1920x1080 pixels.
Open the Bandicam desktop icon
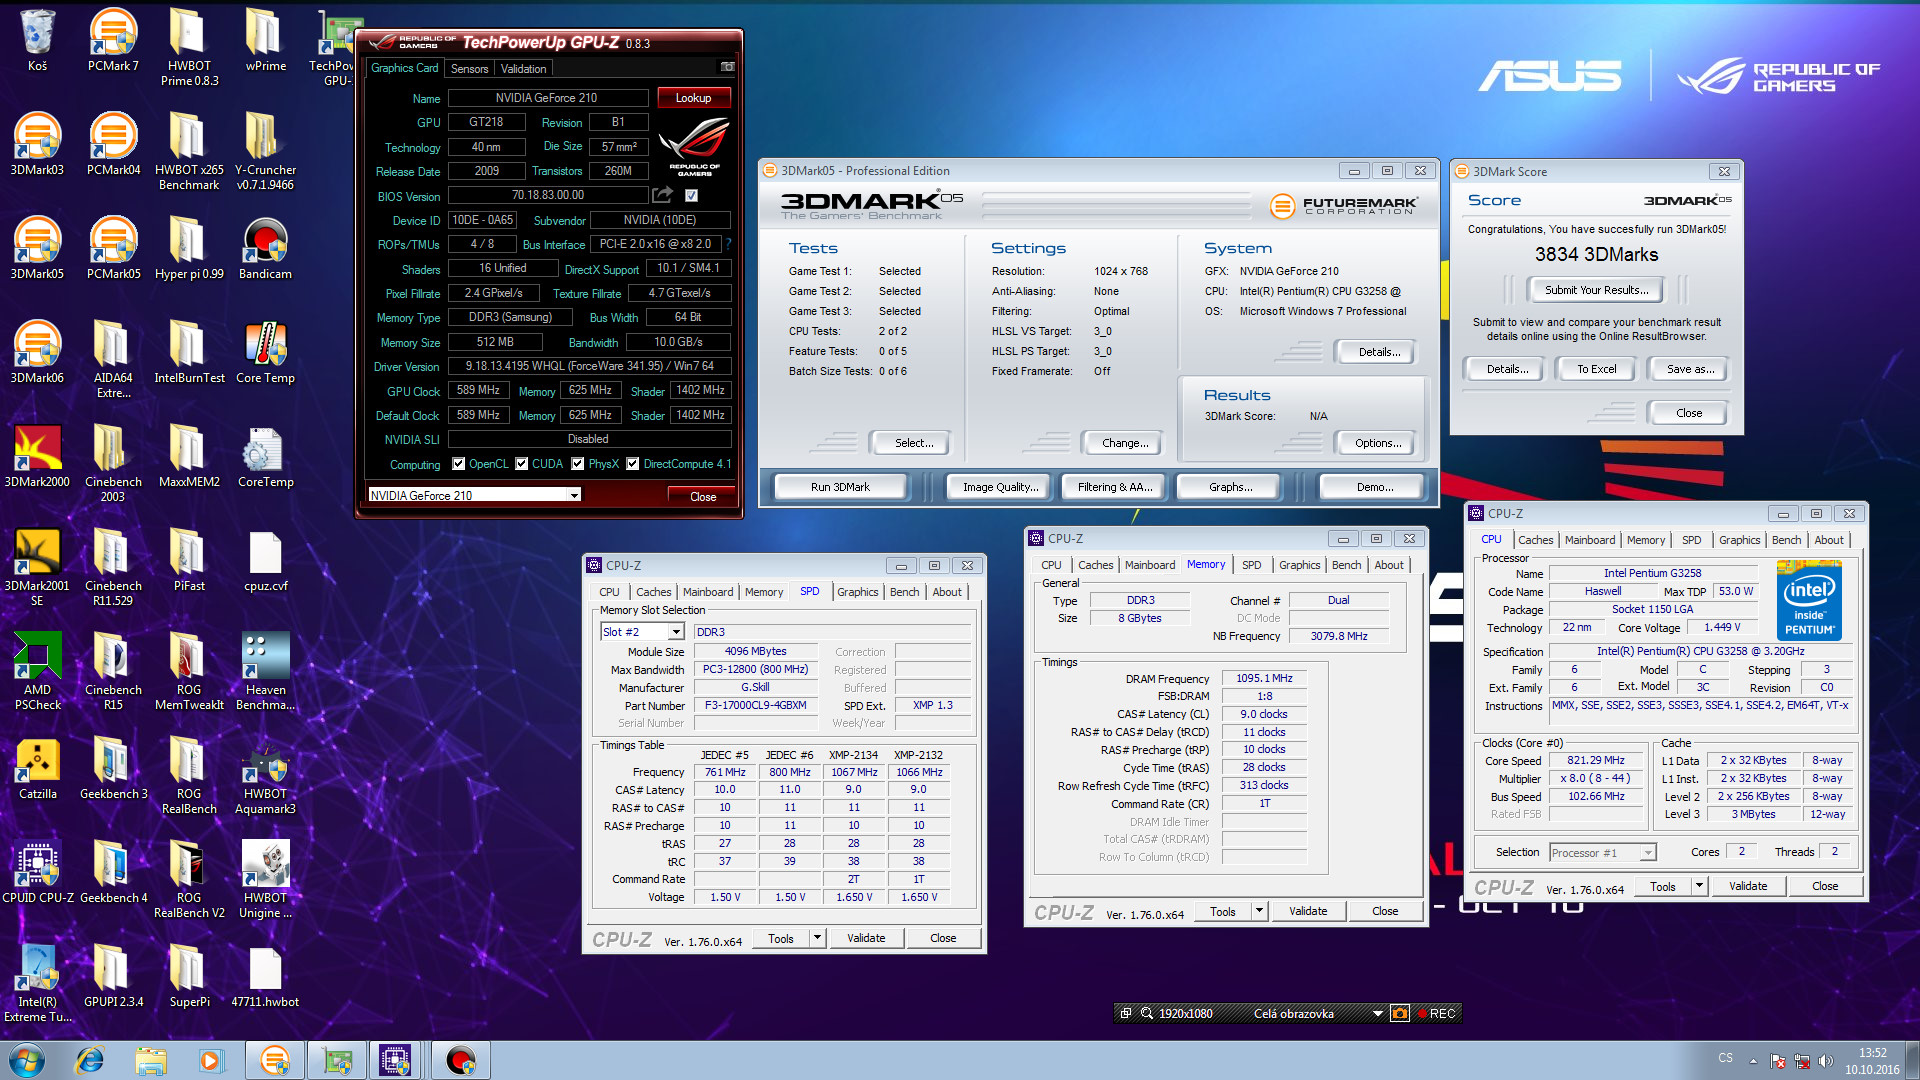265,248
